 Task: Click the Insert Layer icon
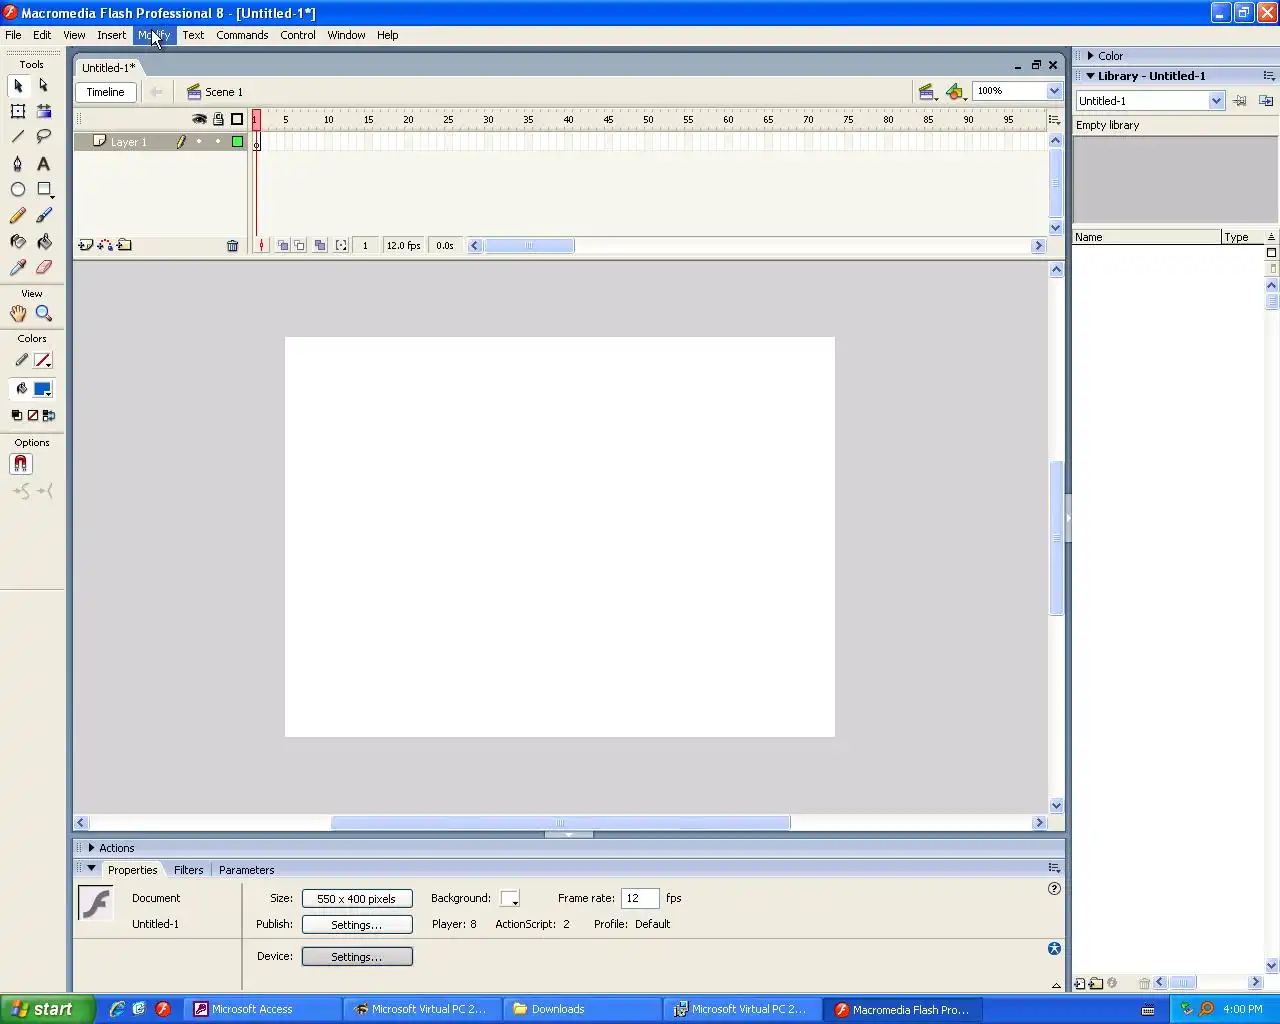(x=86, y=245)
